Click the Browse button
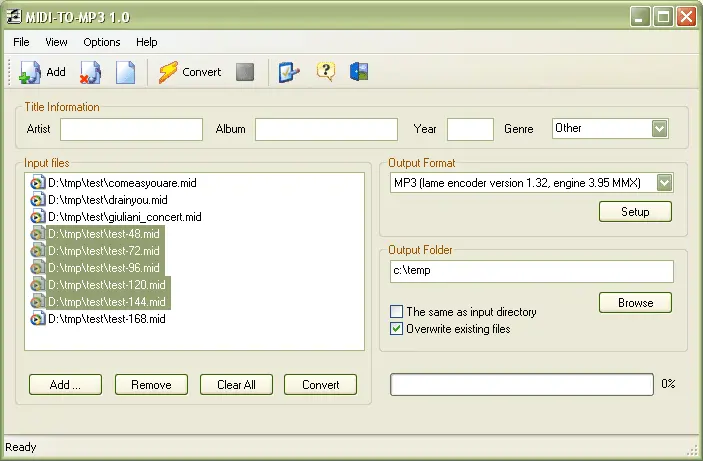 [x=635, y=302]
